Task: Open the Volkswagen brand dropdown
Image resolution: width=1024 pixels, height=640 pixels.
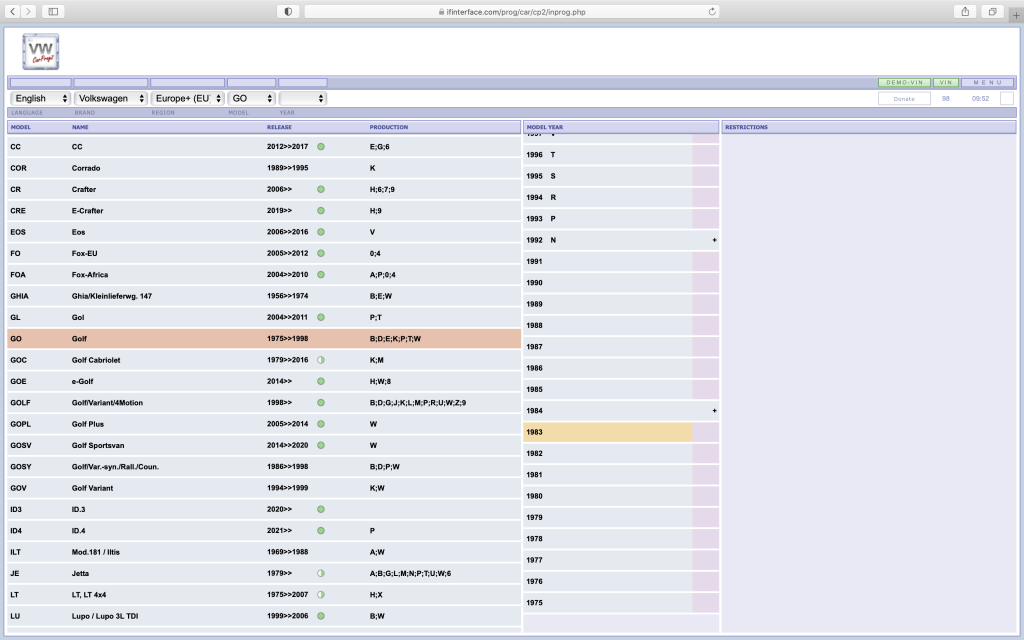Action: (x=110, y=98)
